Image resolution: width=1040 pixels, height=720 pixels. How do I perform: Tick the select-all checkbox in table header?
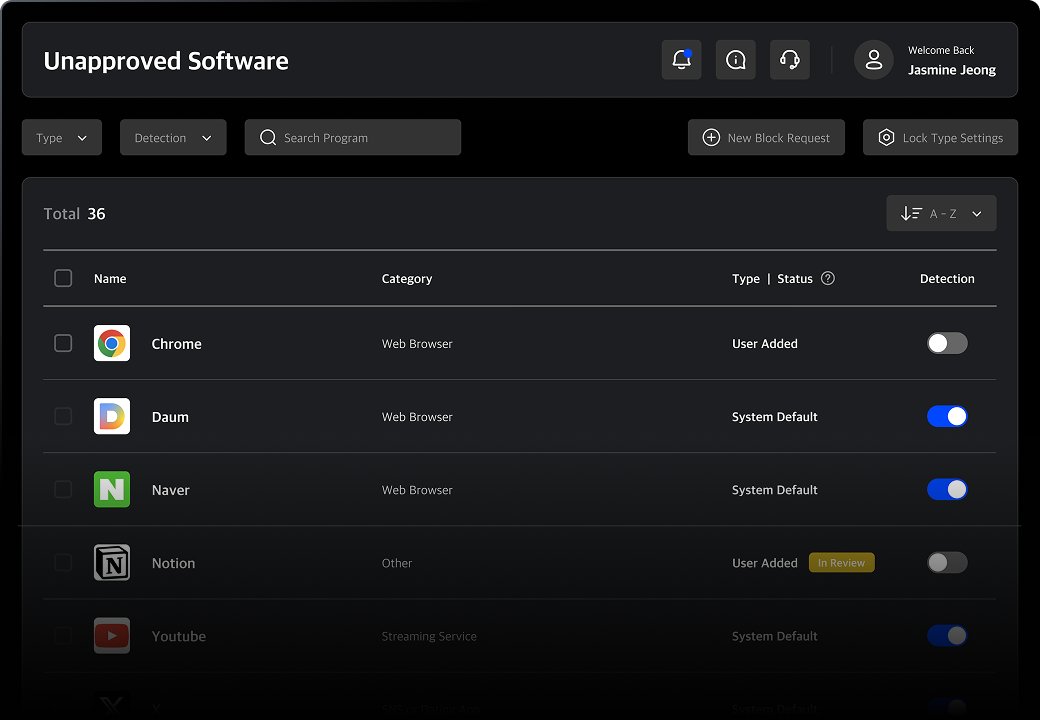[63, 278]
